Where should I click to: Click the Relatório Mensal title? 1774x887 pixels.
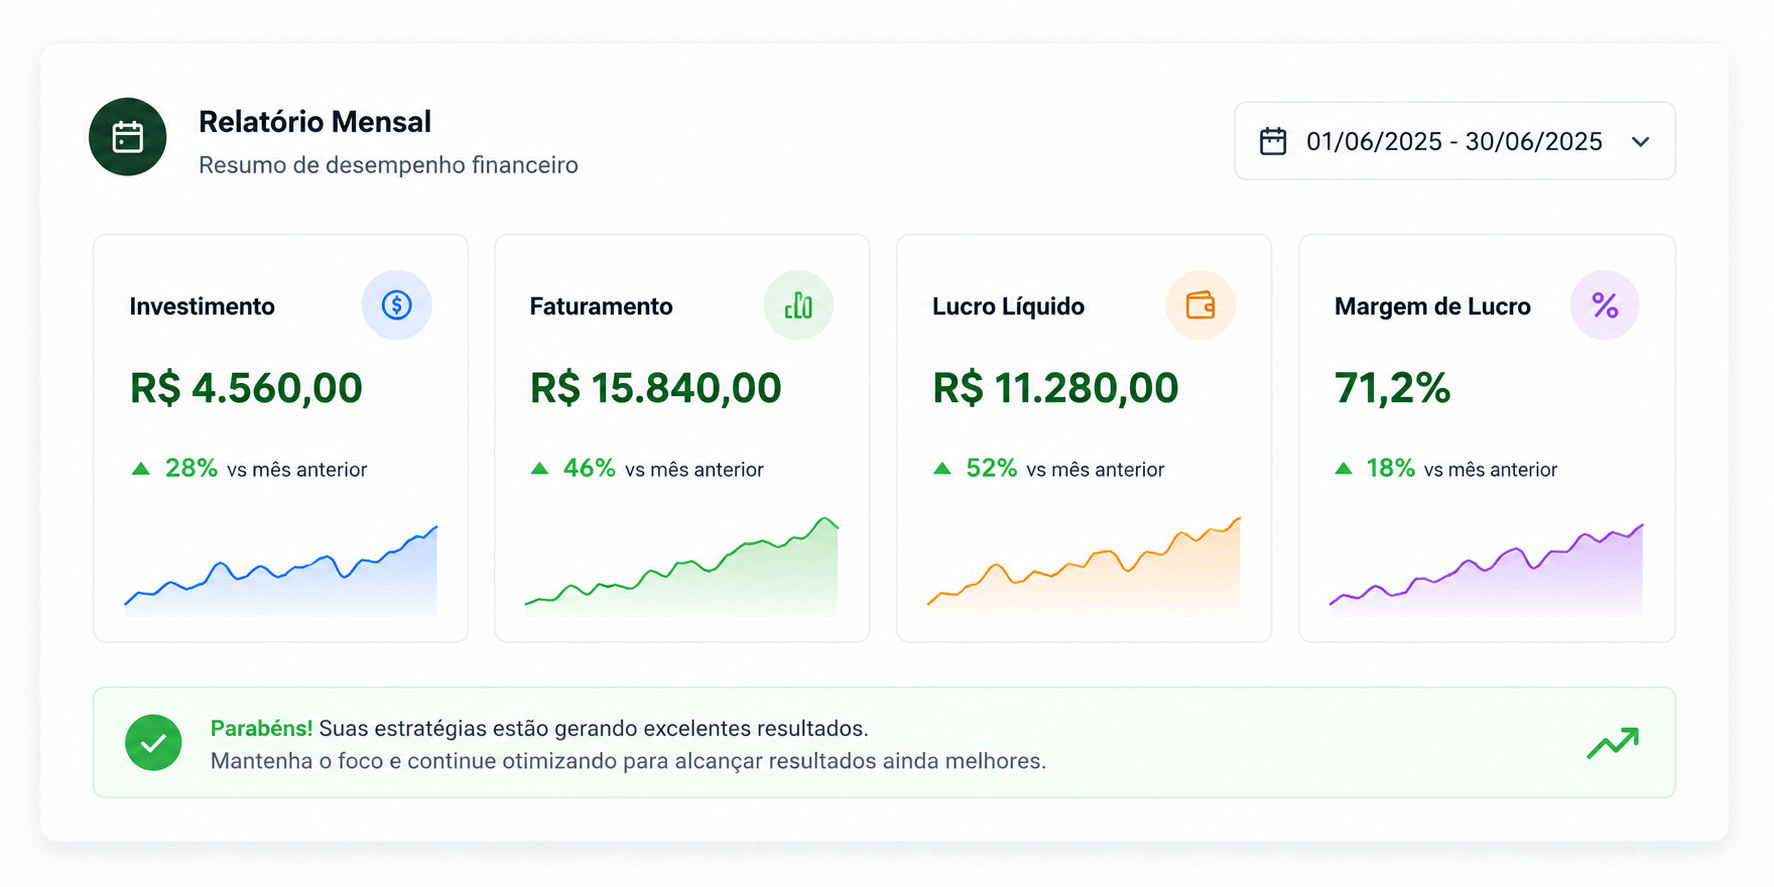pos(315,122)
